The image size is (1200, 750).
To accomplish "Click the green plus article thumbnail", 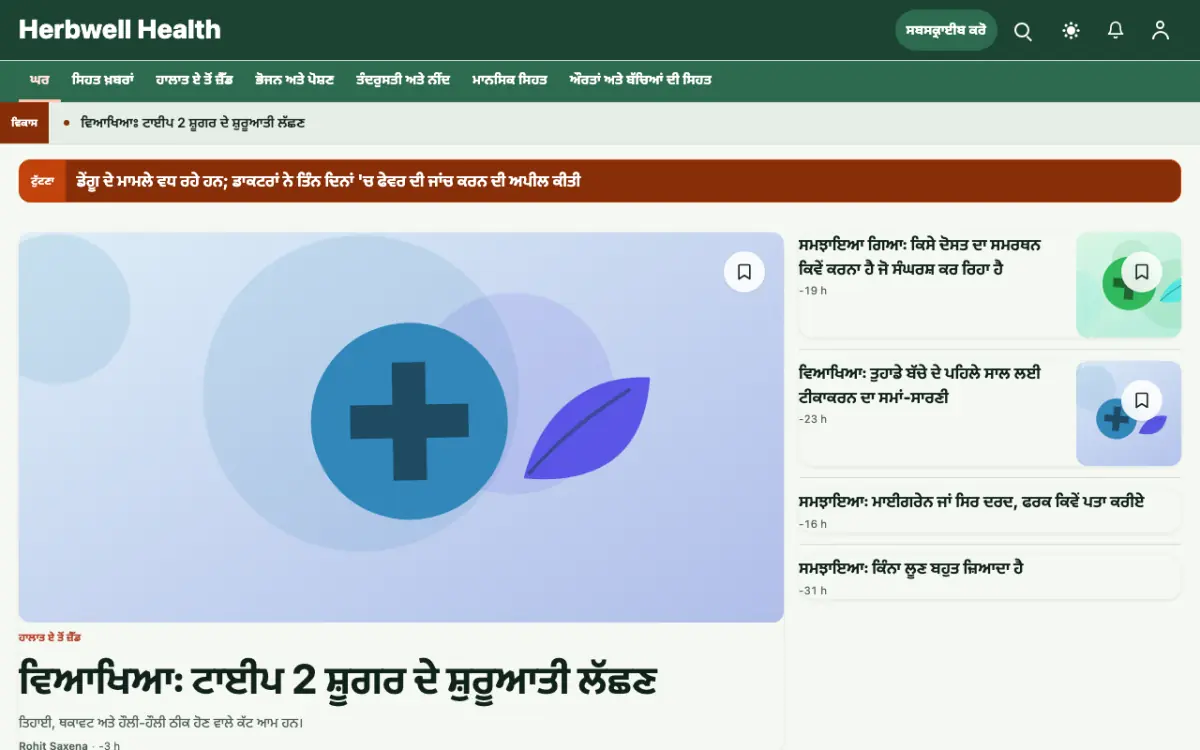I will point(1128,285).
